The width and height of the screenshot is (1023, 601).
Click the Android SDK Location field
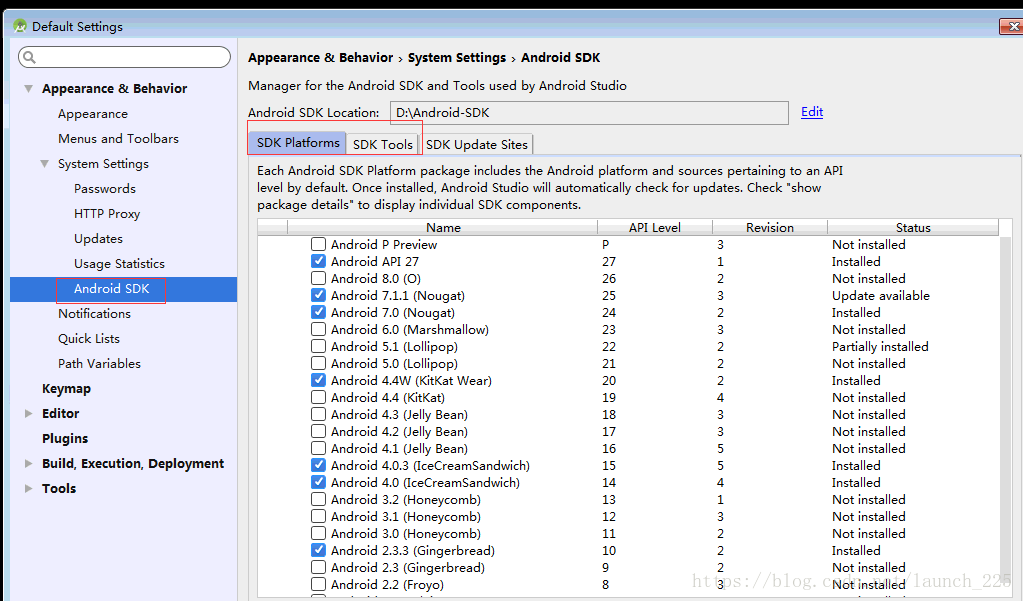point(589,112)
